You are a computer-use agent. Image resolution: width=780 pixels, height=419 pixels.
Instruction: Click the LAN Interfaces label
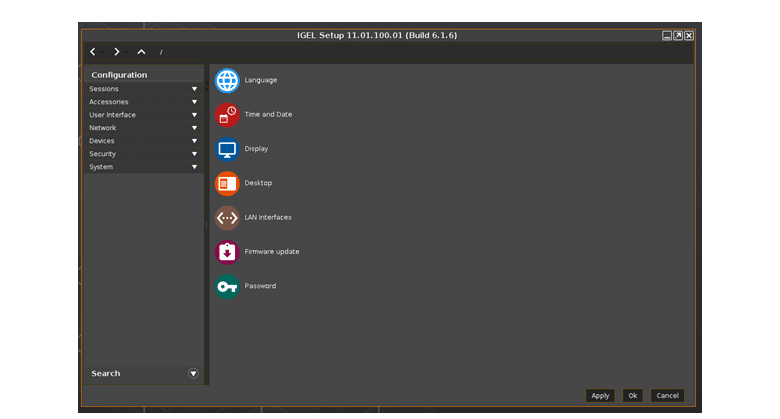click(268, 217)
